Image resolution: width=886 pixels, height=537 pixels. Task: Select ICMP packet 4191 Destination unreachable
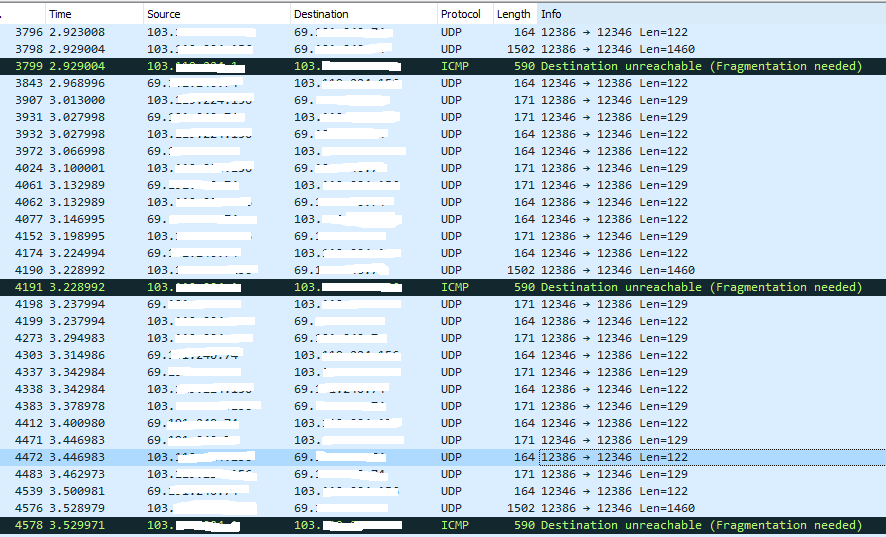pos(443,287)
